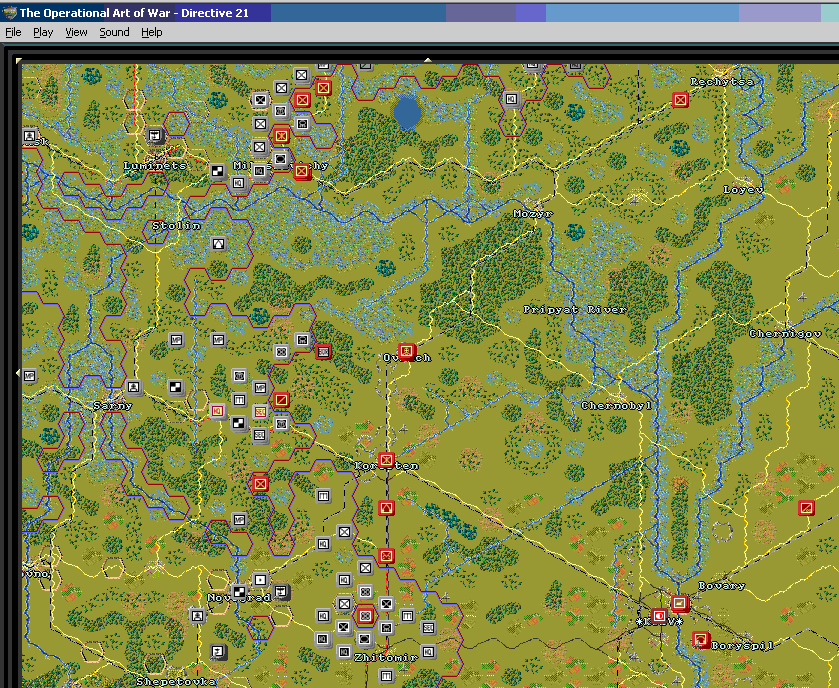Click the Pripyat River label
This screenshot has height=688, width=839.
coord(575,309)
